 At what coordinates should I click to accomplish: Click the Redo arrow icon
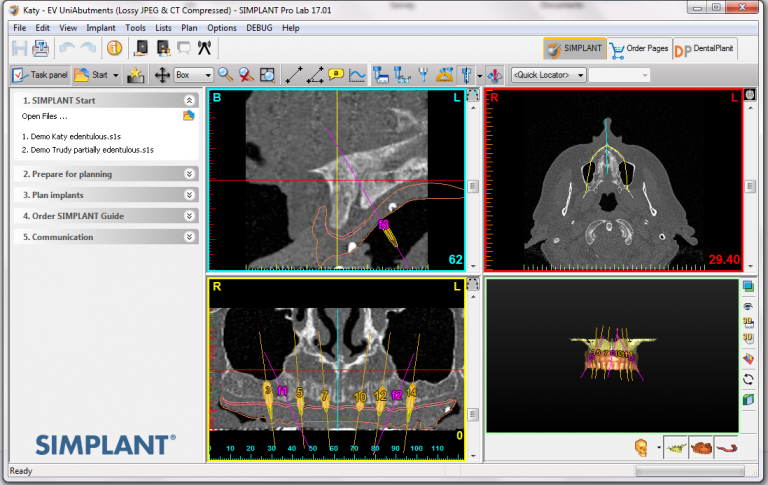click(88, 48)
